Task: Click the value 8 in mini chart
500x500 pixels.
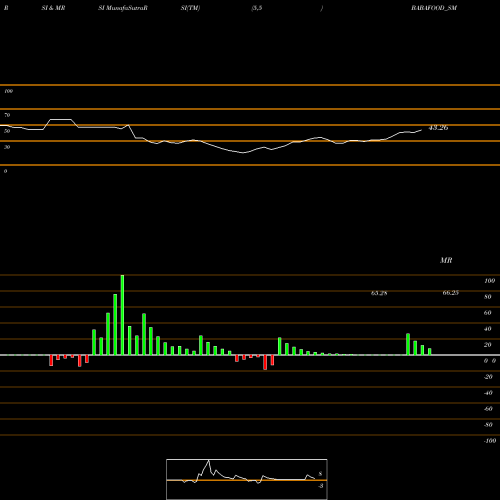Action: pos(320,474)
